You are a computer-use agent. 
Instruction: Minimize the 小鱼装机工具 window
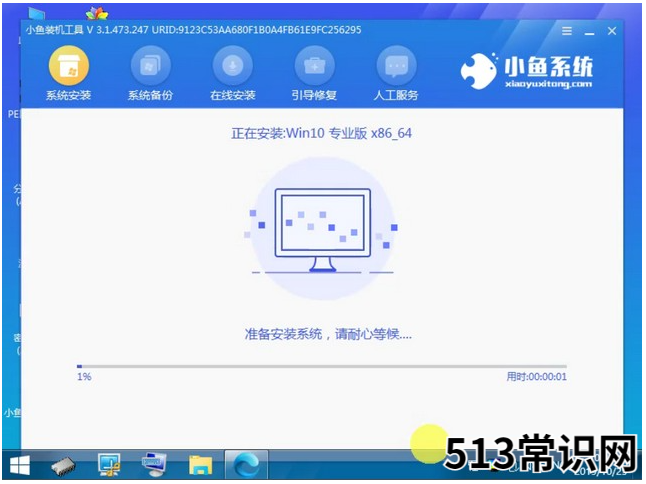[x=590, y=32]
